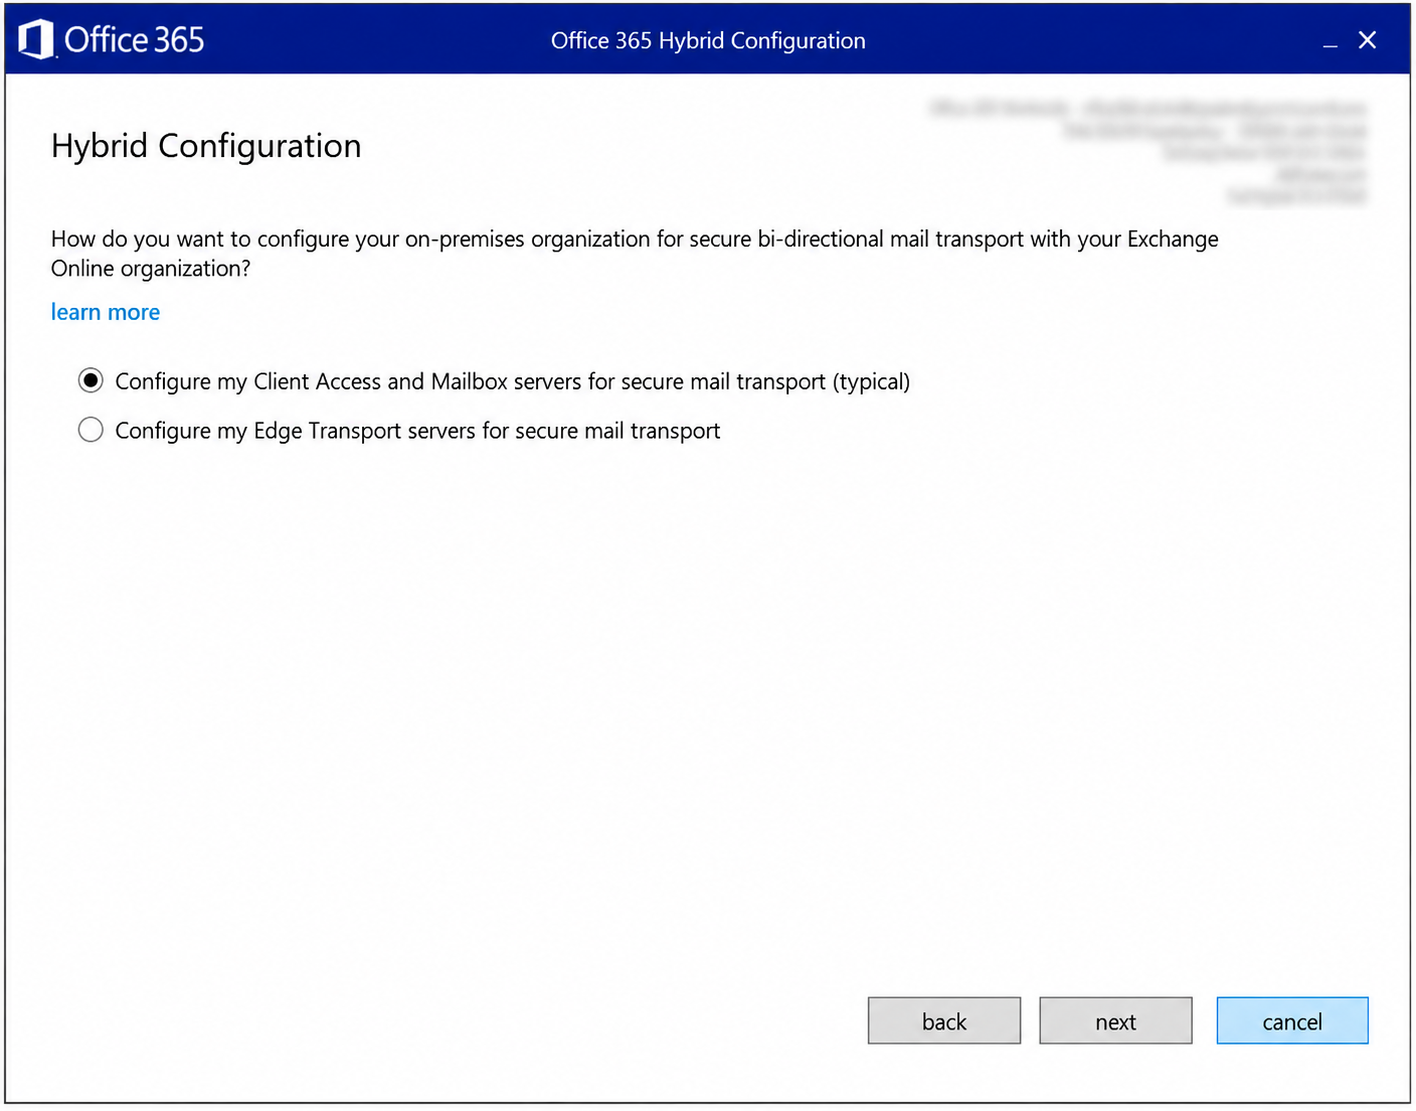Click the 'Client Access and Mailbox servers' label text
Screen dimensions: 1416x1111
pyautogui.click(x=512, y=382)
